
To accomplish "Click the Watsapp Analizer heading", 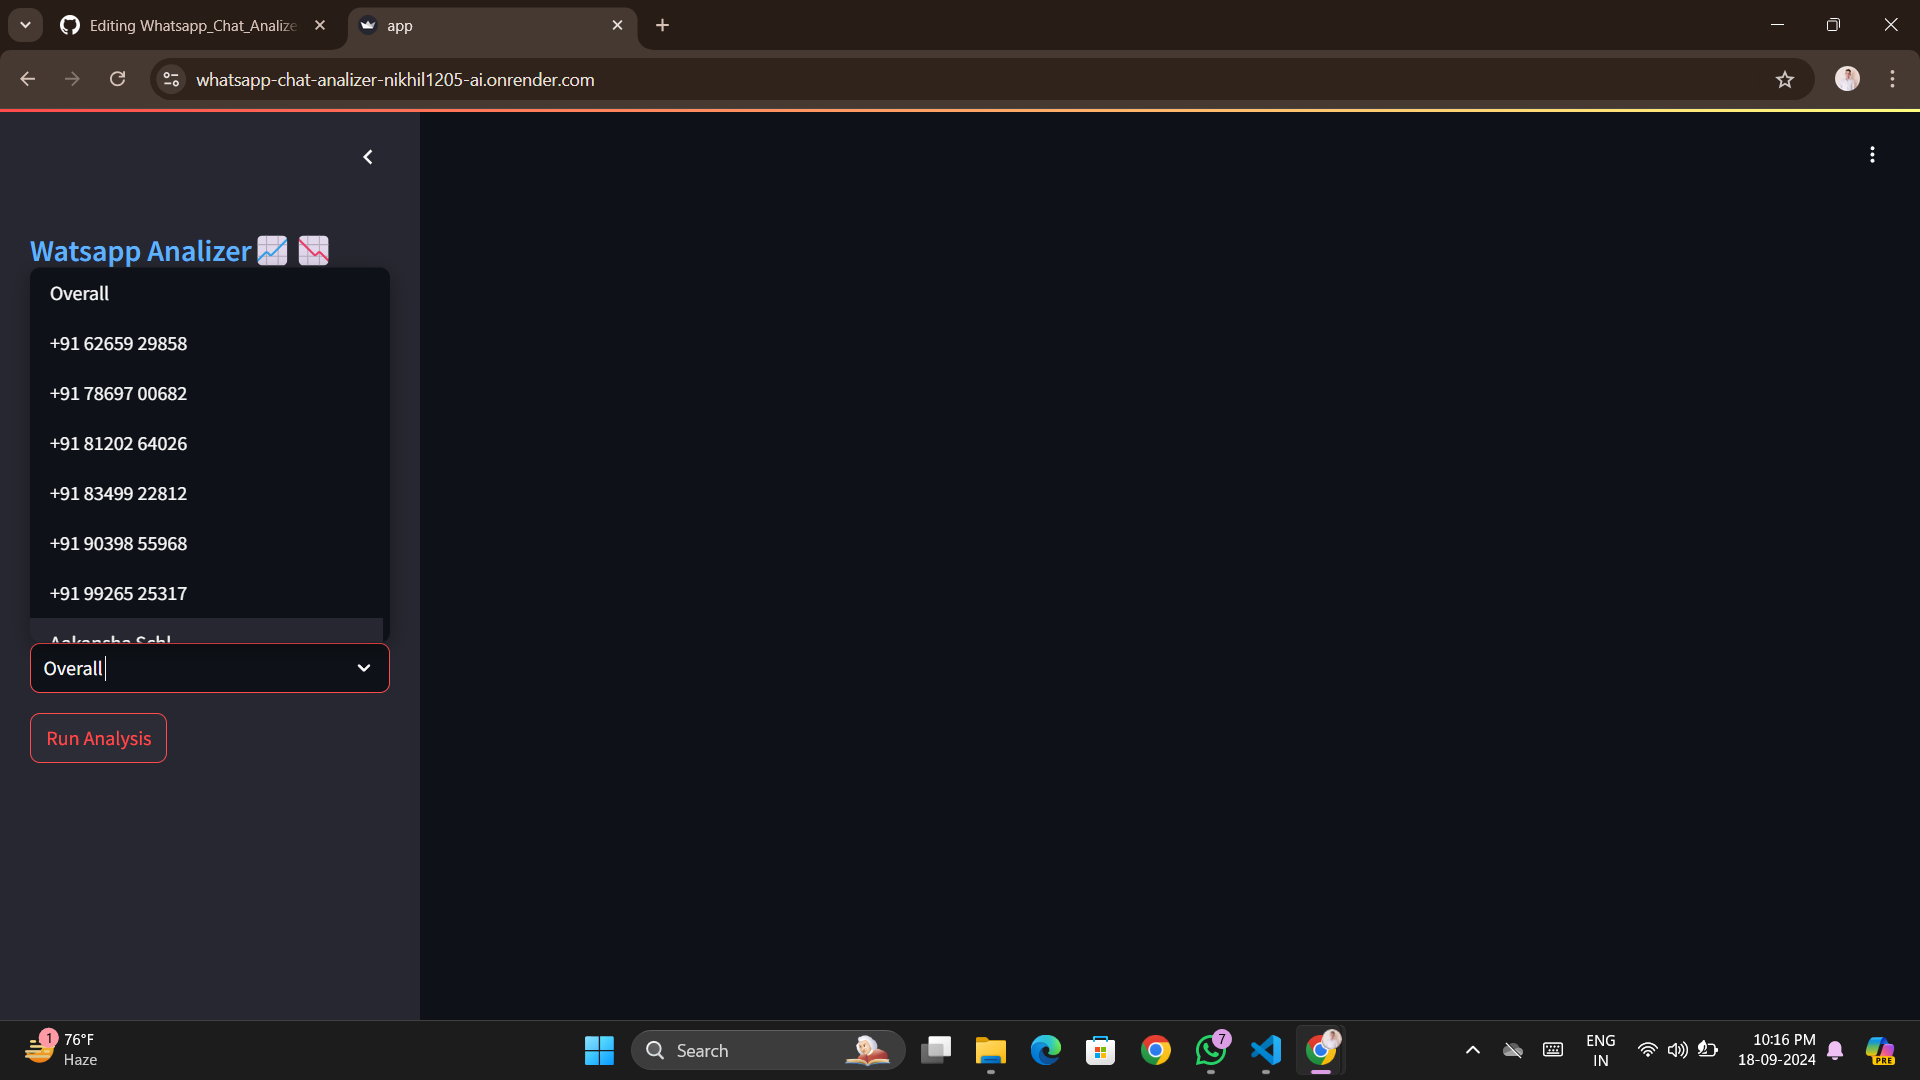I will pos(141,251).
